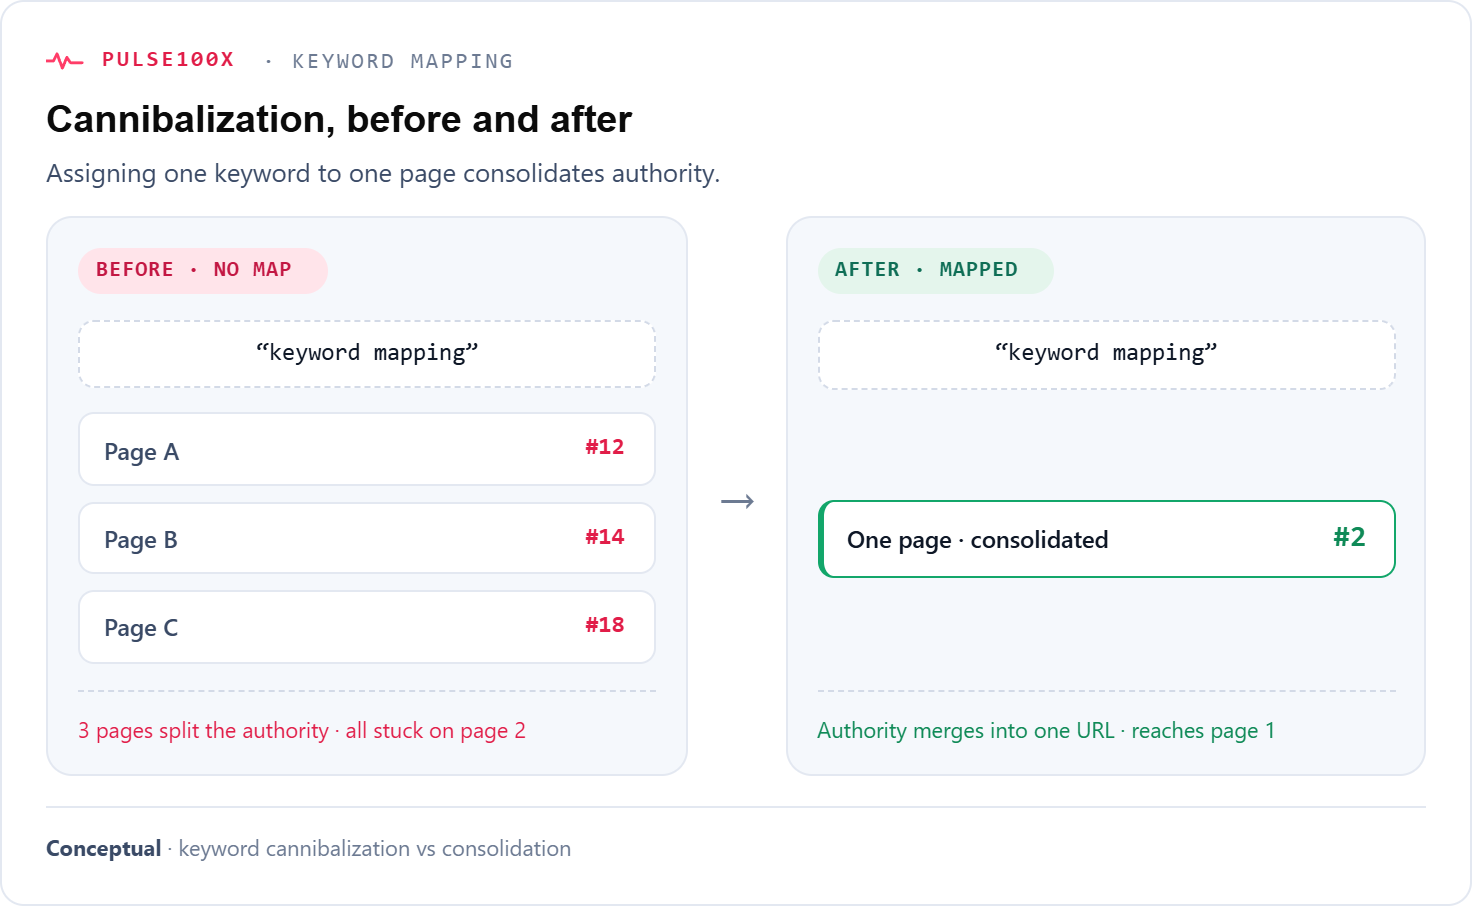Open the Page A row

click(x=367, y=449)
